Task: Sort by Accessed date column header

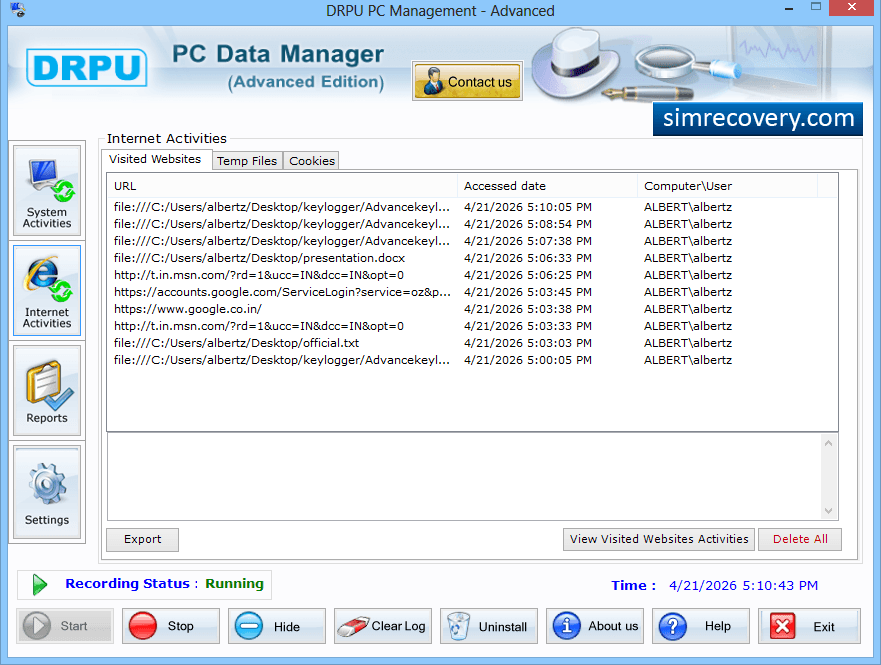Action: [548, 186]
